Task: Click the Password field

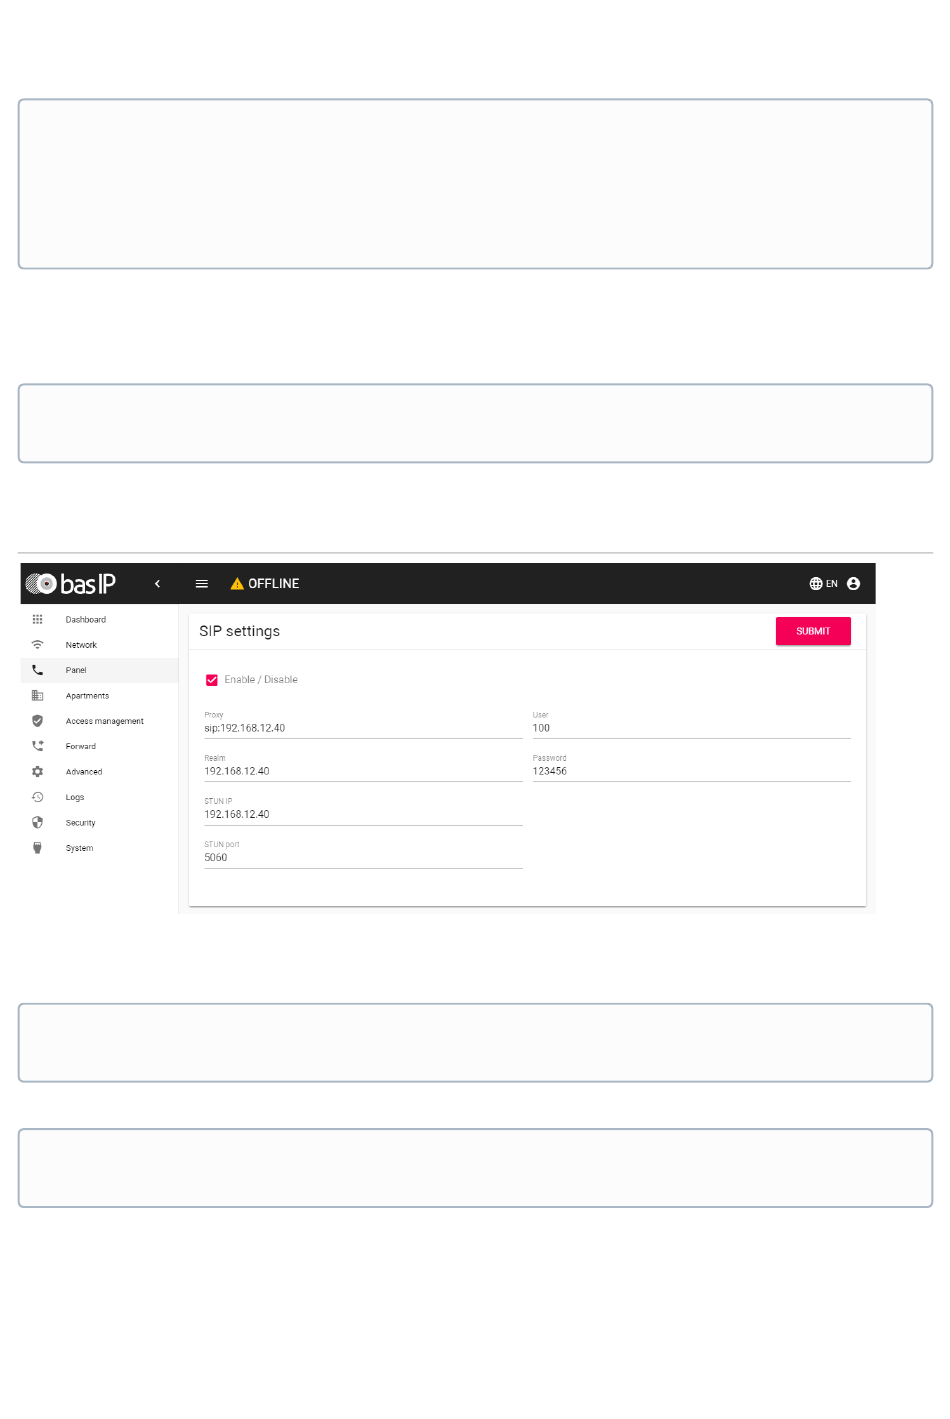Action: (691, 768)
